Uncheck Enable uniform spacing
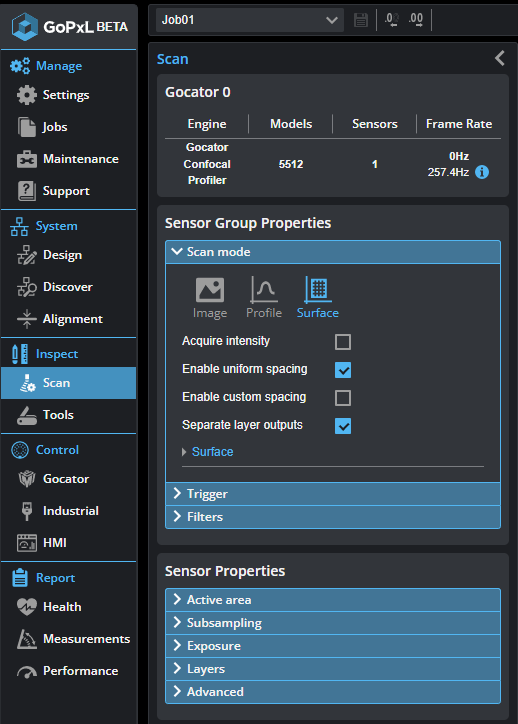Image resolution: width=518 pixels, height=724 pixels. click(343, 369)
